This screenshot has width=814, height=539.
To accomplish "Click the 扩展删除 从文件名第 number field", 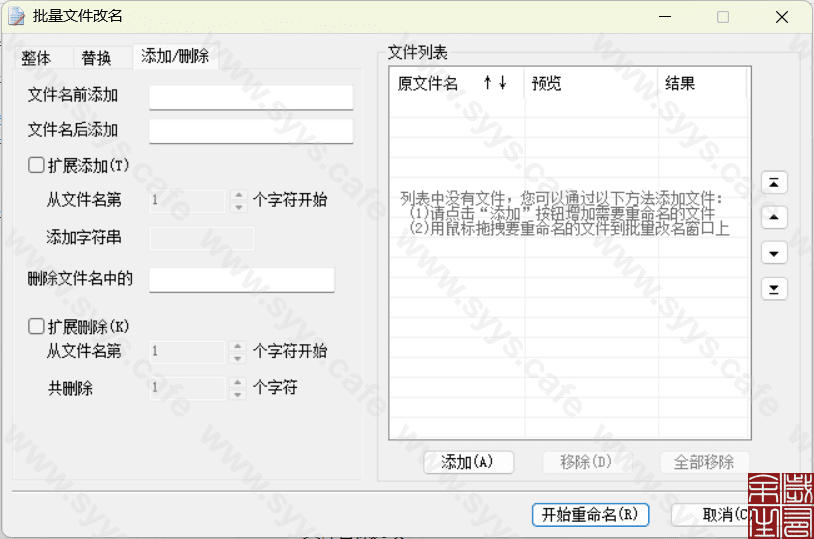I will coord(188,352).
